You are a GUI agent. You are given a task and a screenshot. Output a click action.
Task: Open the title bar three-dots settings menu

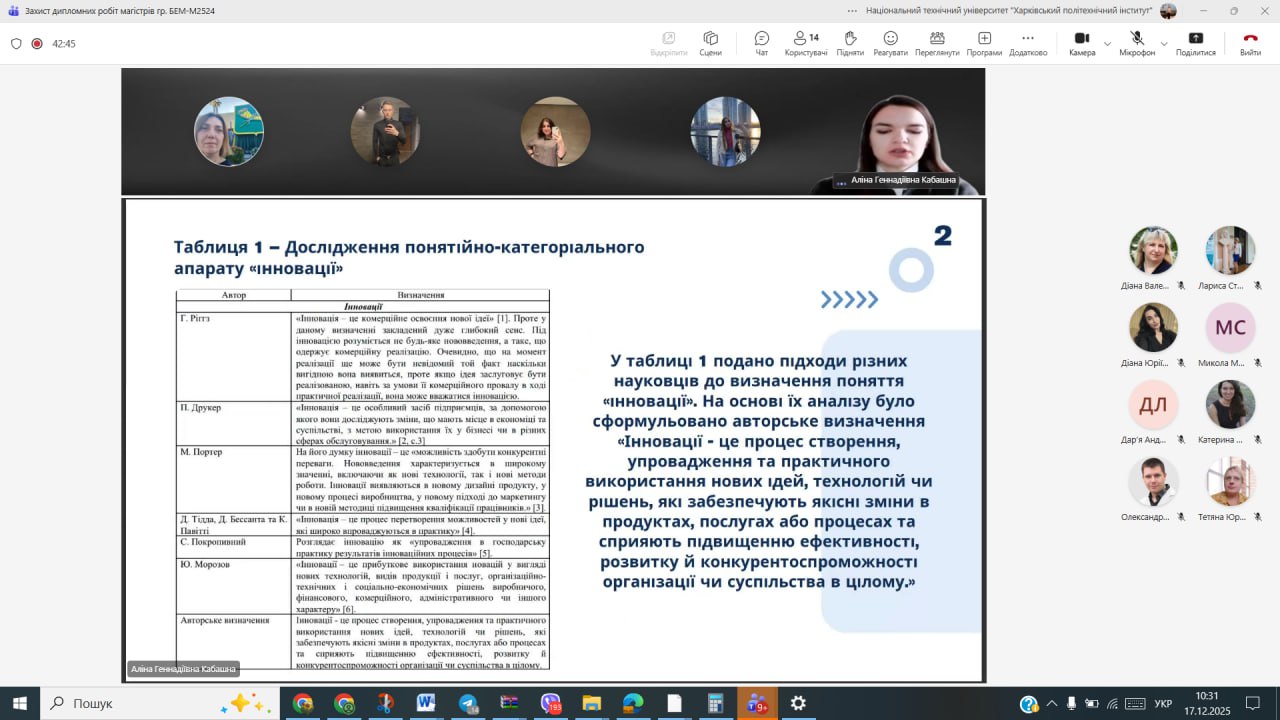(852, 11)
